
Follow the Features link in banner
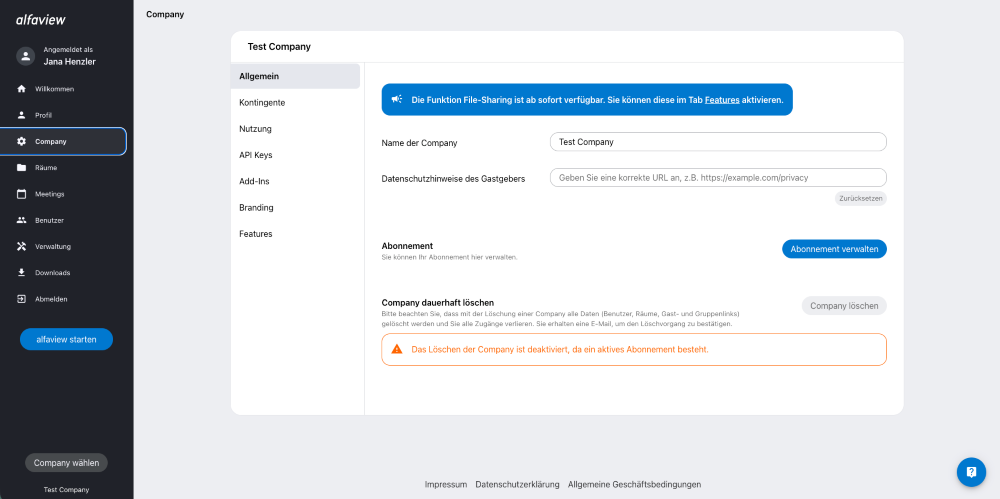click(x=722, y=100)
